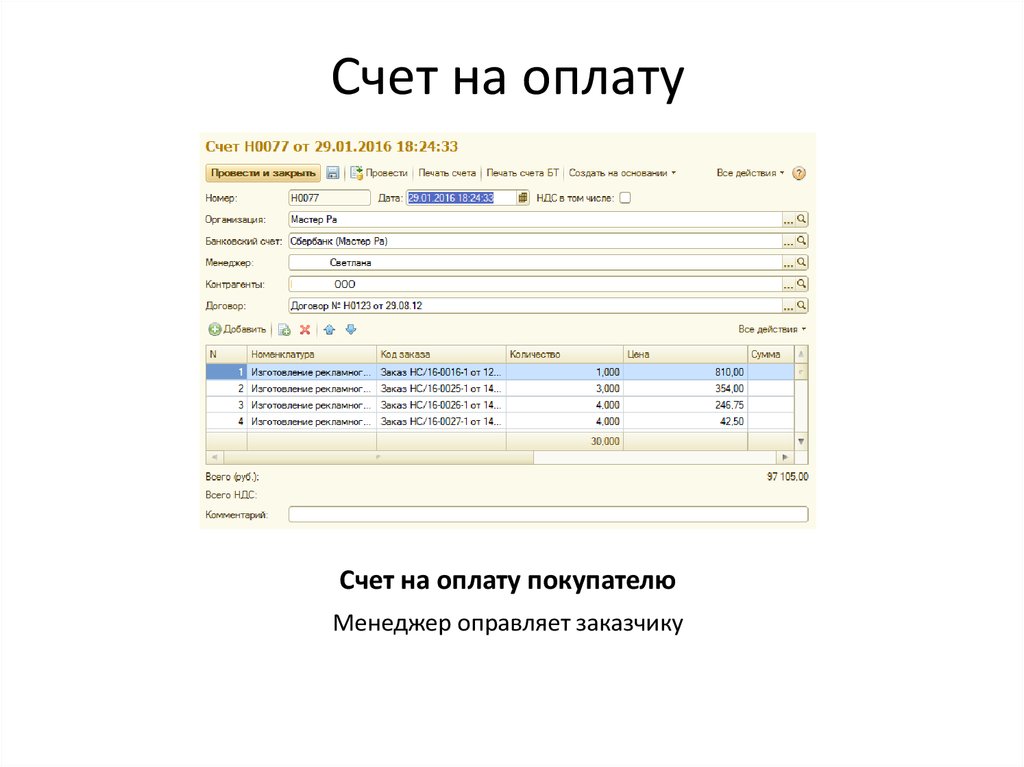Click the Контрагенты ellipsis select button
This screenshot has width=1024, height=767.
(x=788, y=284)
